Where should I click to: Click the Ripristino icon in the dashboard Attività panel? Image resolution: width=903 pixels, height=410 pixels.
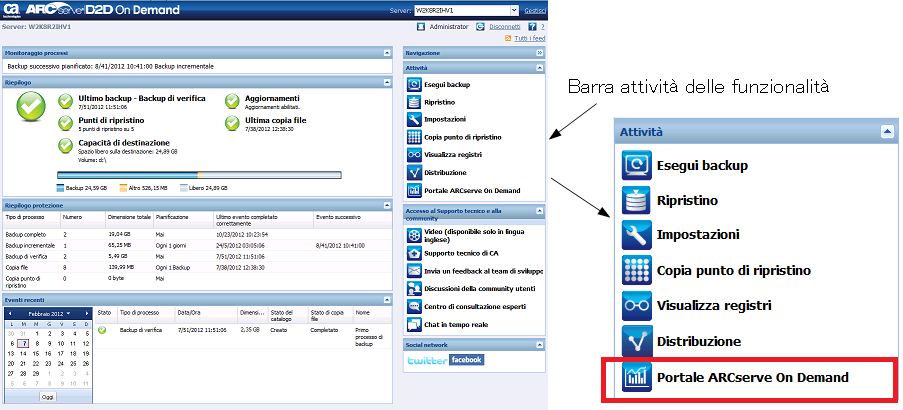414,102
